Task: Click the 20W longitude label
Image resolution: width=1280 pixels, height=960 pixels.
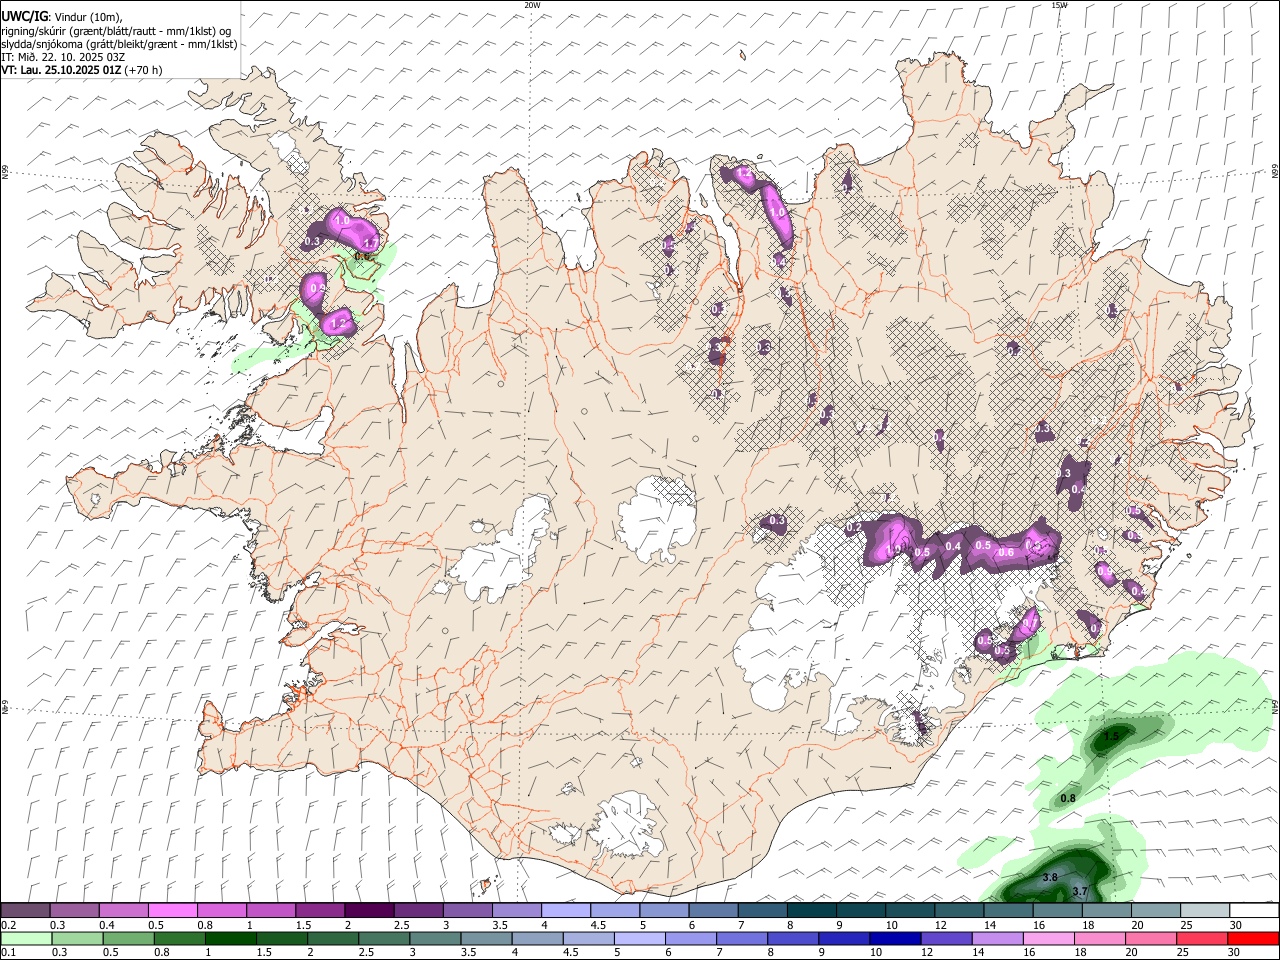Action: point(532,5)
